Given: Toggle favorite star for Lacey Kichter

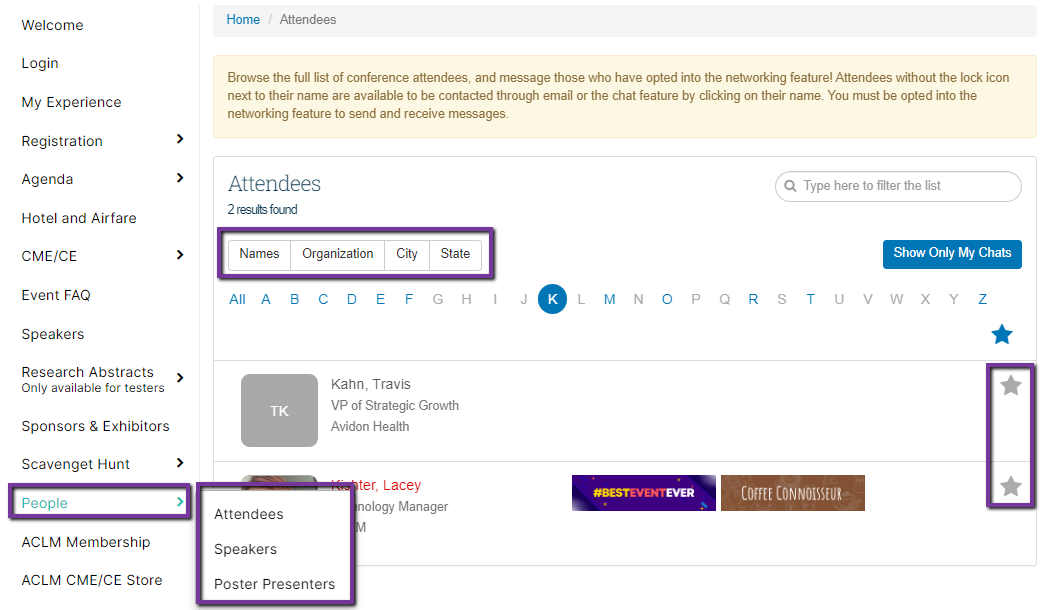Looking at the screenshot, I should [x=1011, y=487].
